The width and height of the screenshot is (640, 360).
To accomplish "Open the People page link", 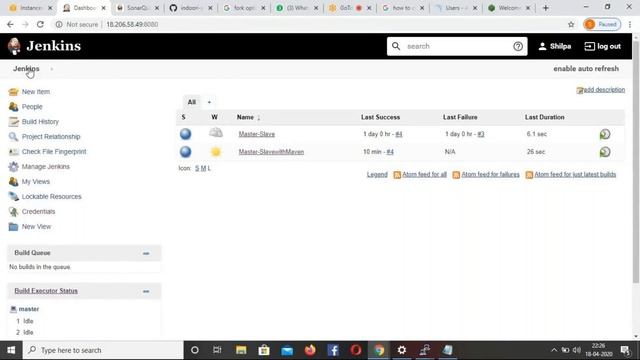I will 32,107.
